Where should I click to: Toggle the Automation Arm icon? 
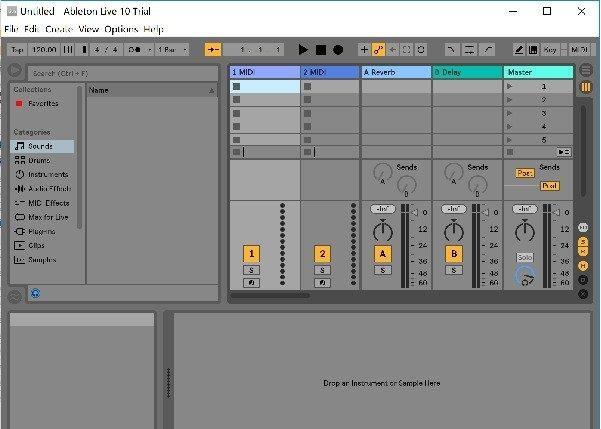coord(378,50)
